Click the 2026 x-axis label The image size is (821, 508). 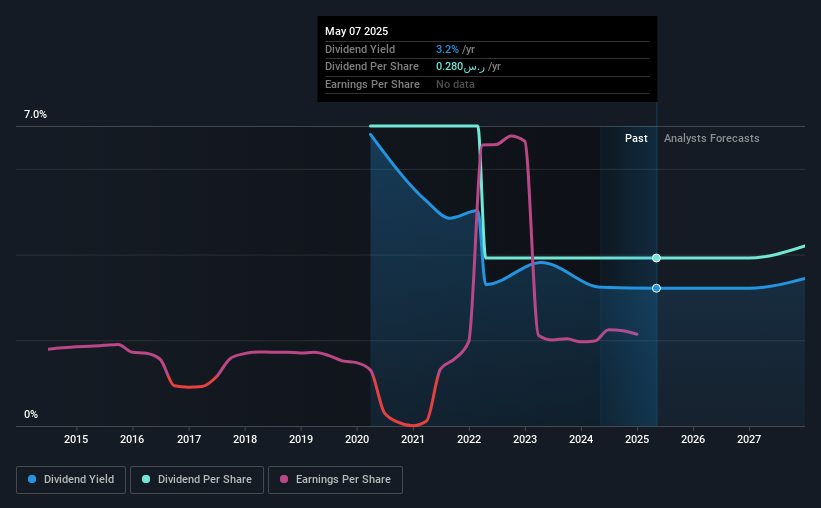tap(693, 439)
